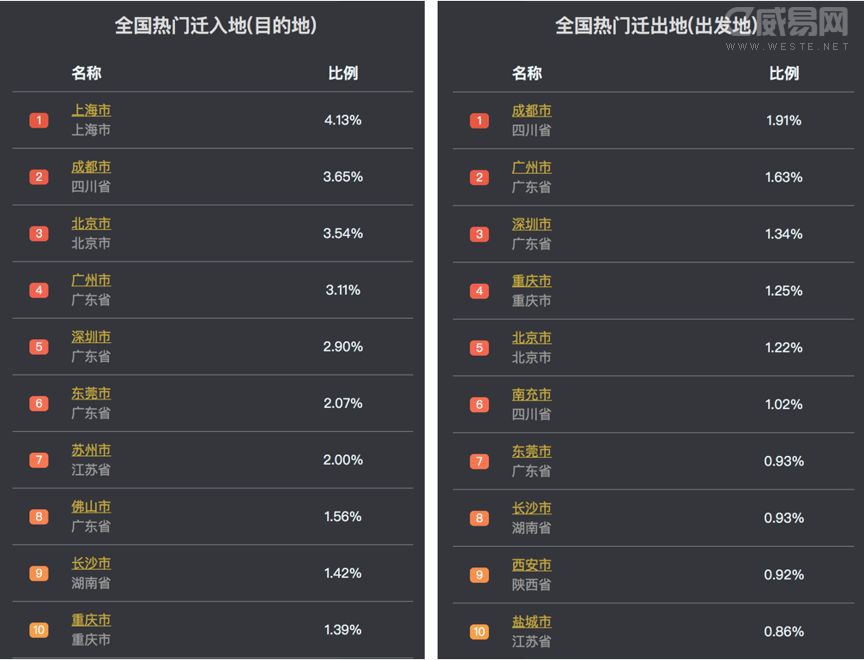The width and height of the screenshot is (864, 660).
Task: Click rank 6 badge beside 南充市
Action: click(480, 405)
